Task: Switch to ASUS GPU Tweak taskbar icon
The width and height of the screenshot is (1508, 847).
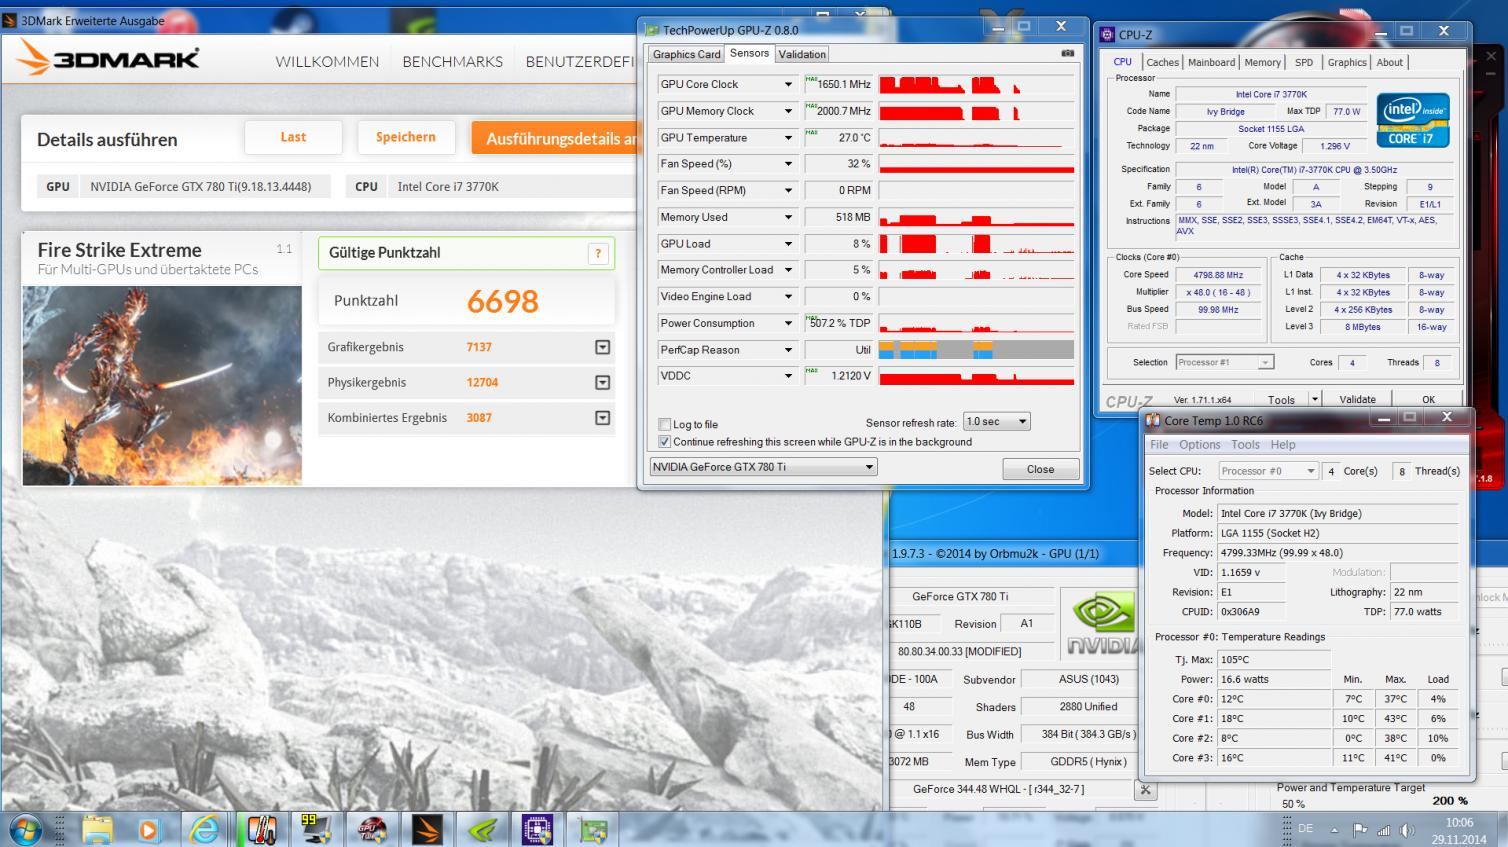Action: coord(371,829)
